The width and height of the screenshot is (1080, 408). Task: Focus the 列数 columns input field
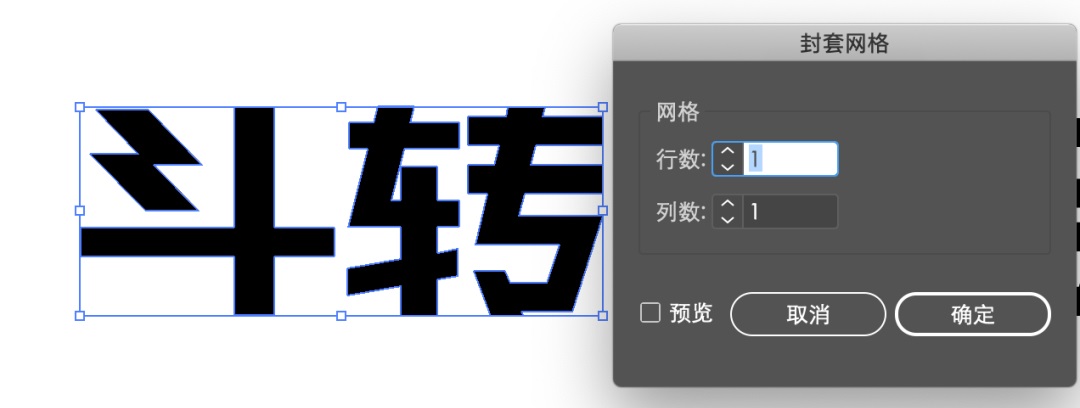791,212
